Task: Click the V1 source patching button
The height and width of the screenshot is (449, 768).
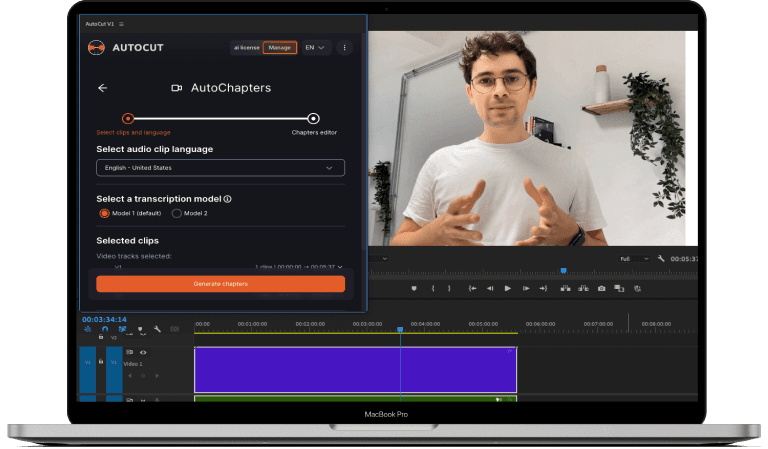Action: coord(88,370)
